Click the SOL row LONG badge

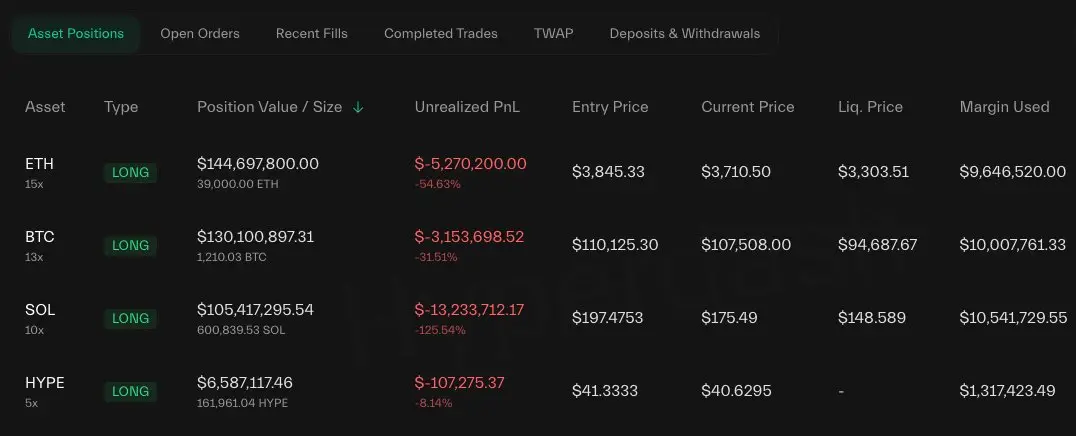pos(130,318)
